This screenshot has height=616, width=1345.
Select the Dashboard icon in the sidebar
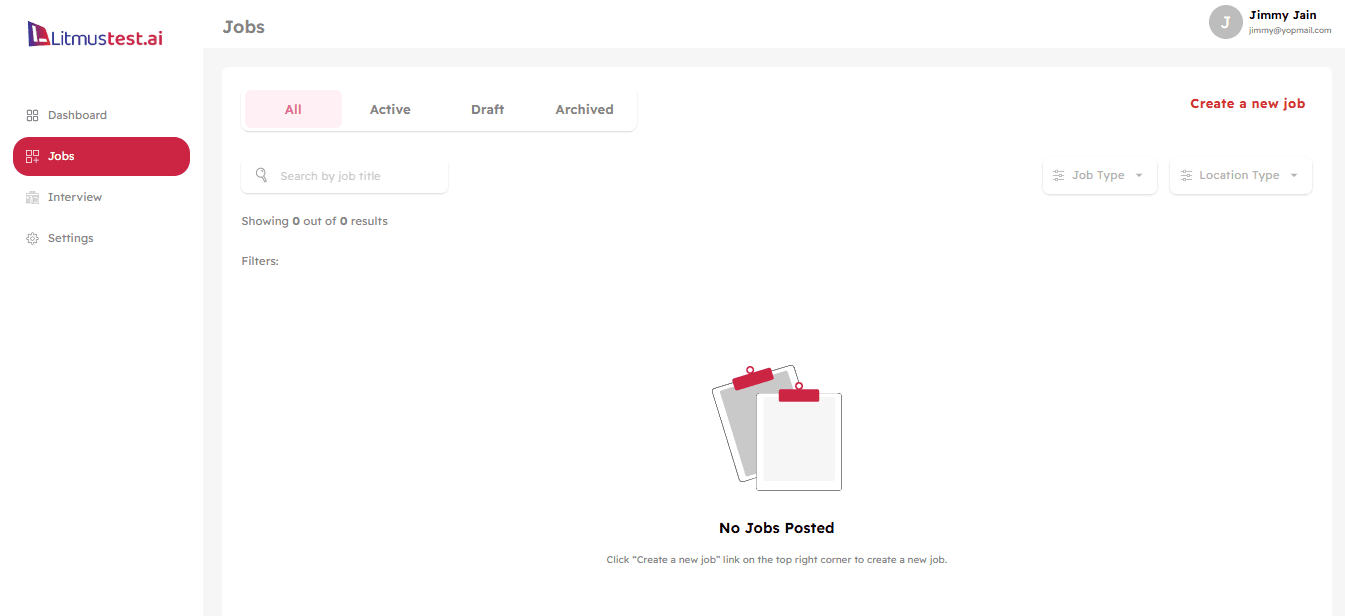pyautogui.click(x=32, y=115)
